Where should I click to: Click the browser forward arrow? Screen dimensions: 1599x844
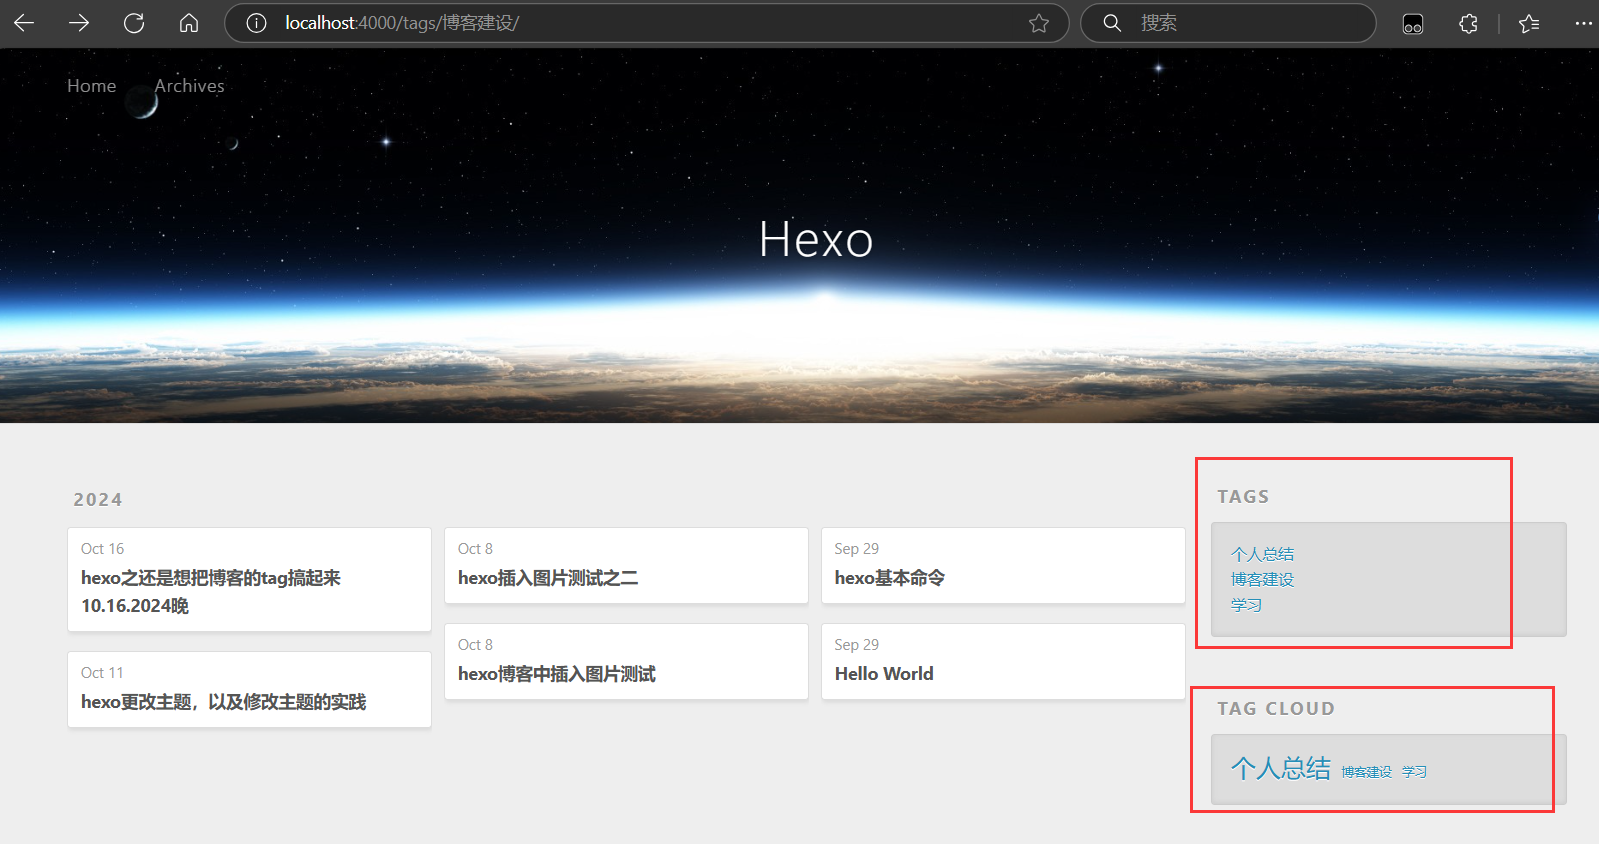pyautogui.click(x=79, y=23)
